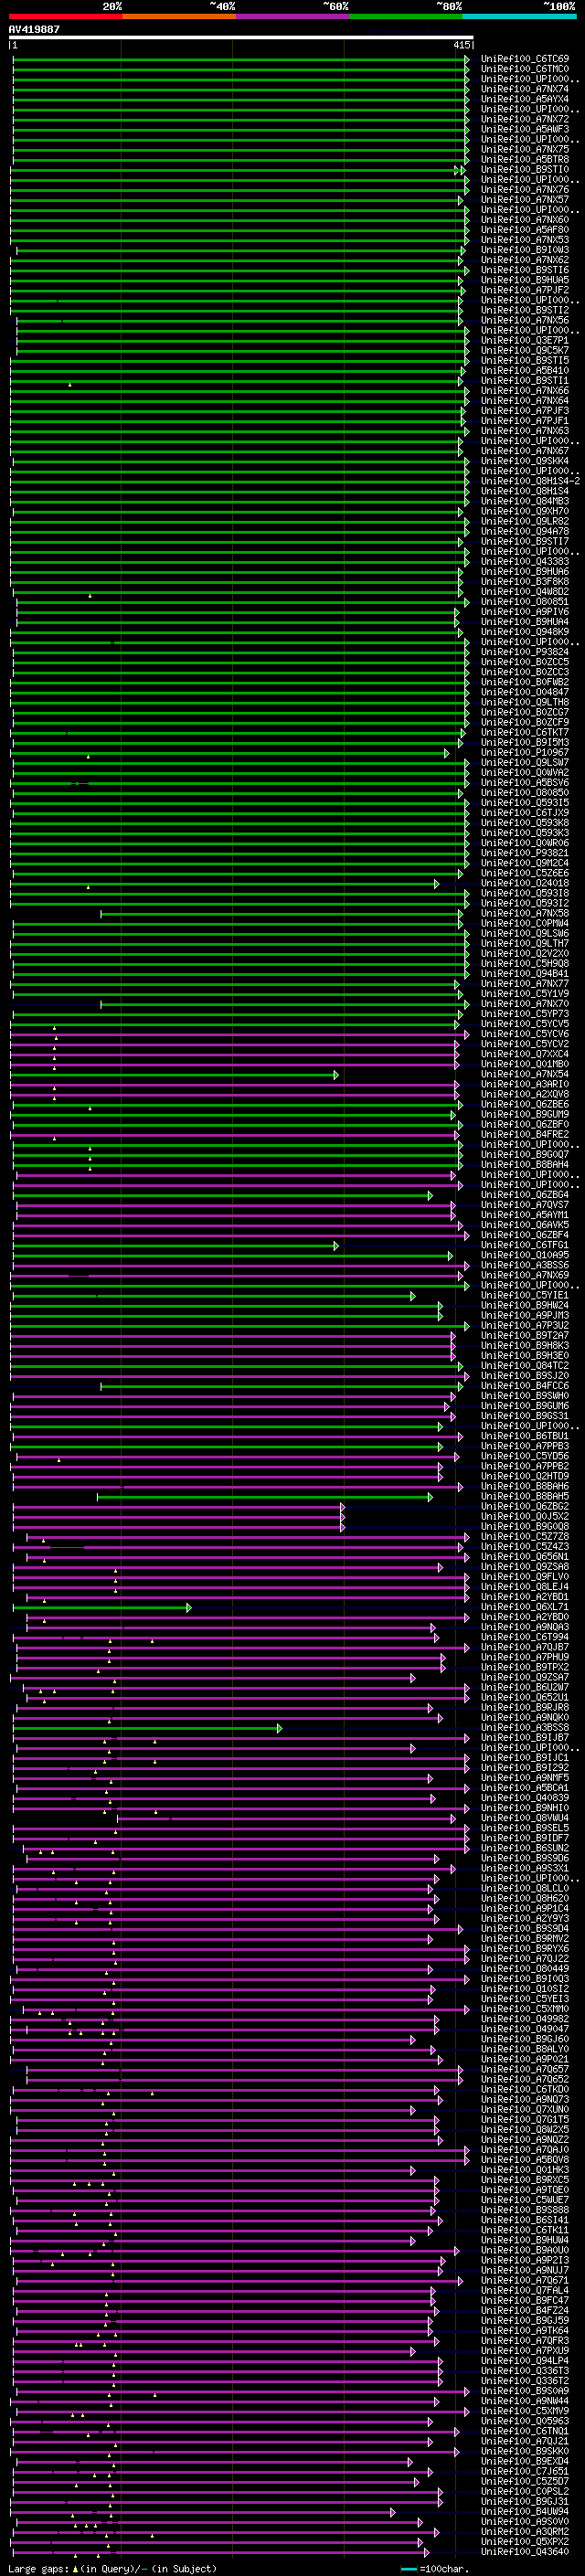Open hit UniRef100_B9STI0
585x2576 pixels.
click(525, 170)
